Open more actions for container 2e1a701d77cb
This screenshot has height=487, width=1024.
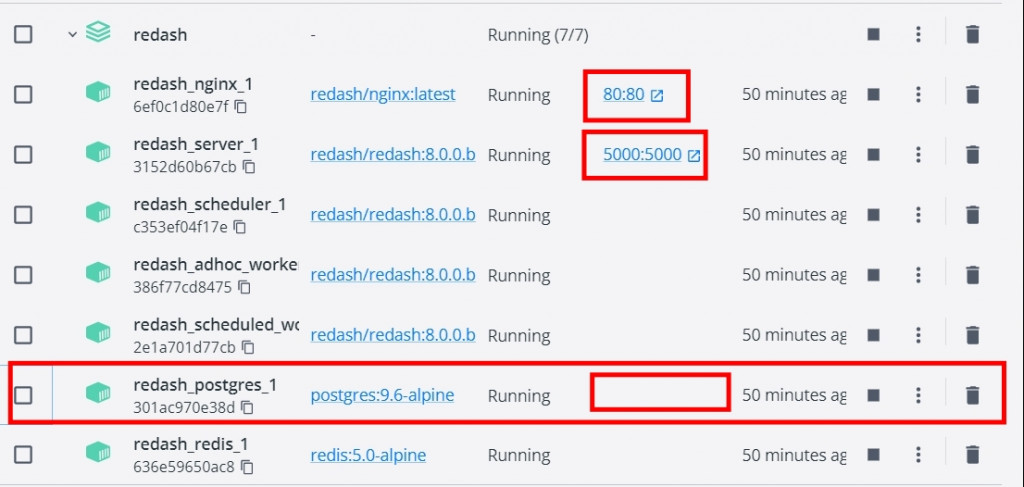pyautogui.click(x=918, y=335)
